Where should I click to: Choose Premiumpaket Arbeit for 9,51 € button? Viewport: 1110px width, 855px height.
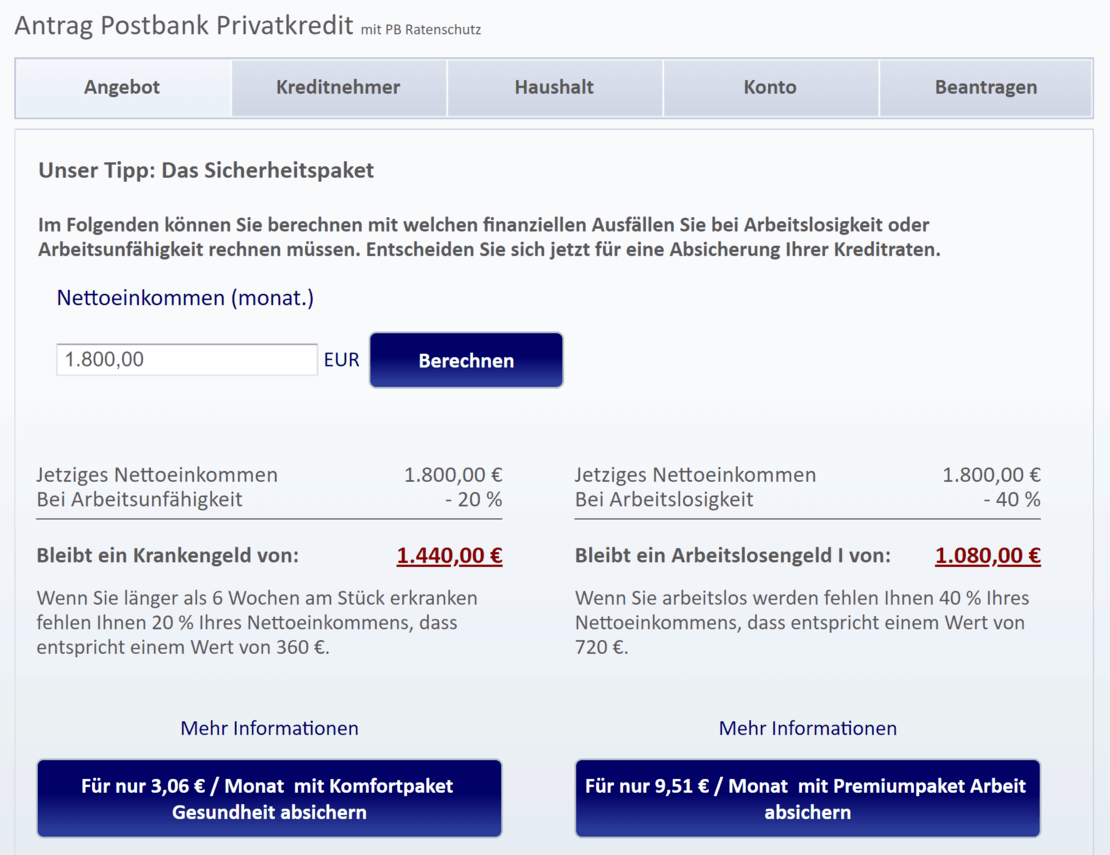808,798
